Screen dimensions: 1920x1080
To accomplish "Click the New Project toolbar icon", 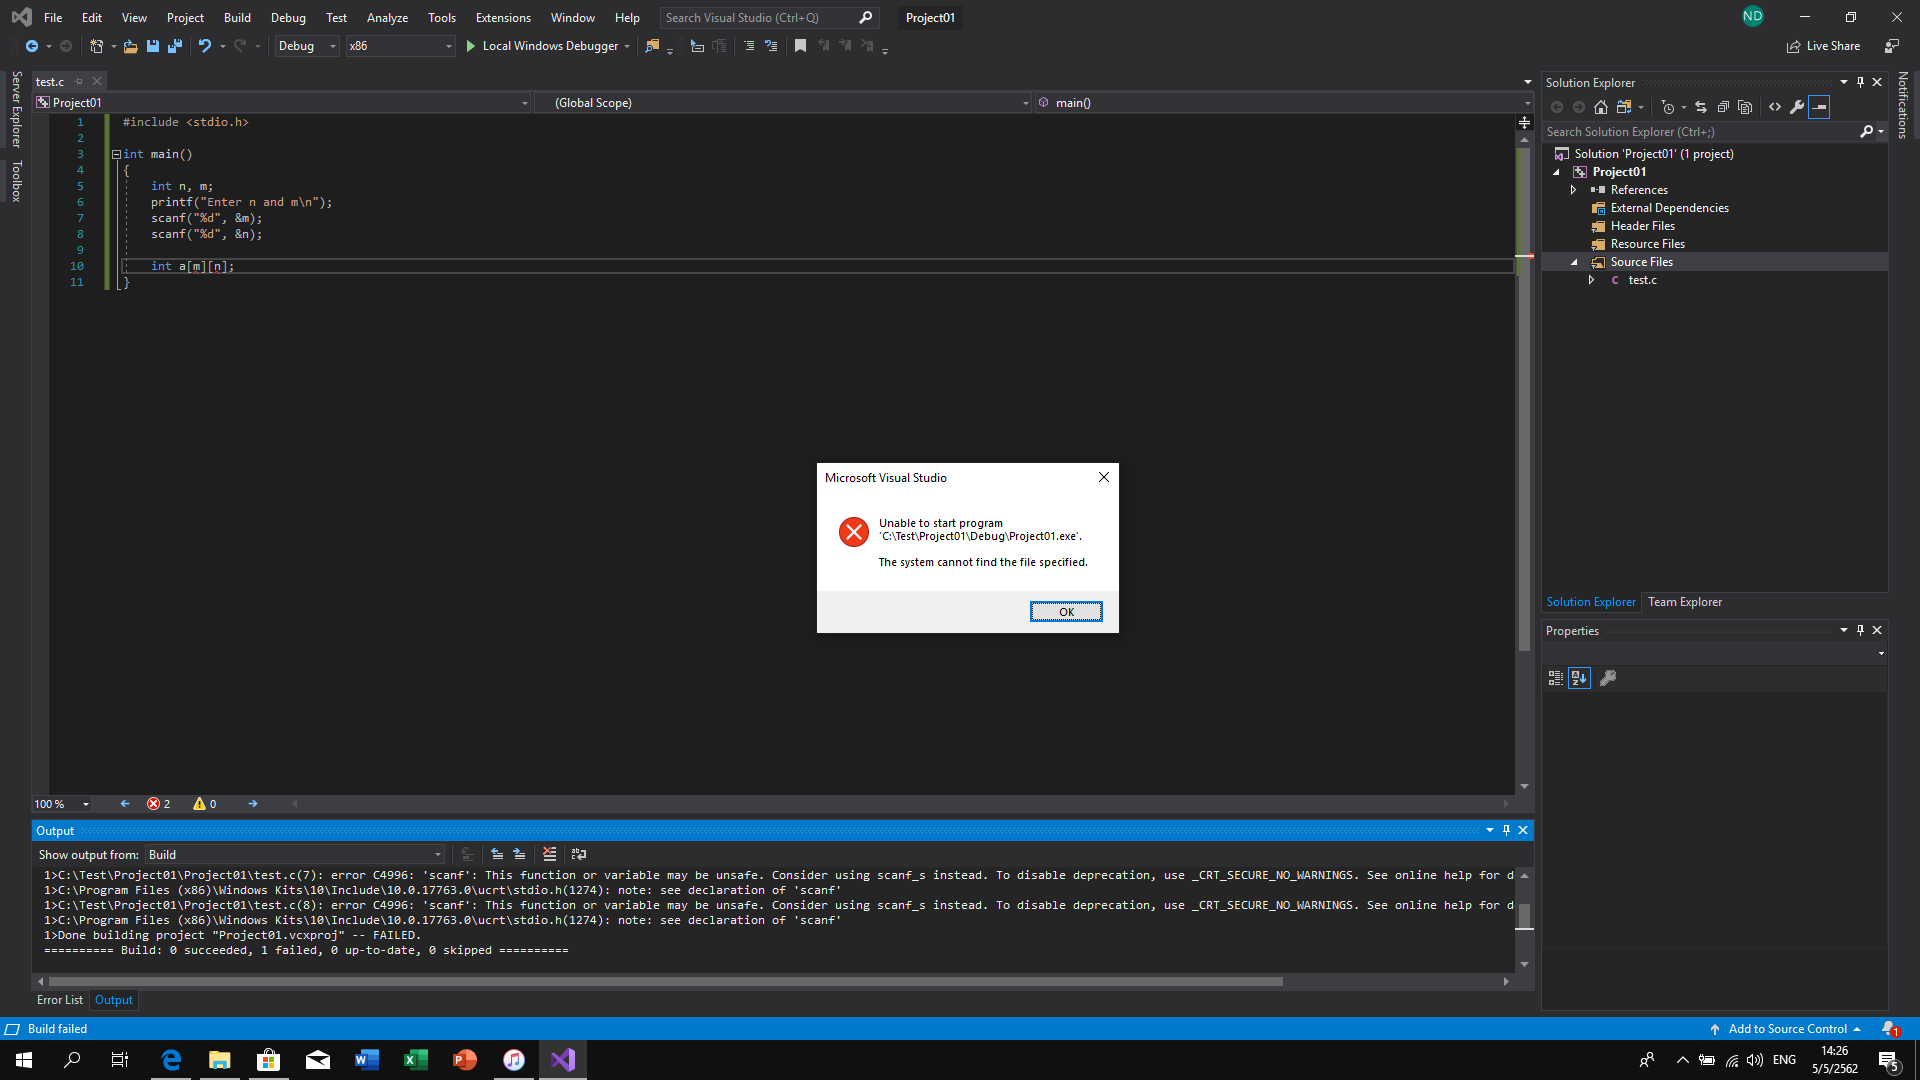I will pyautogui.click(x=96, y=46).
